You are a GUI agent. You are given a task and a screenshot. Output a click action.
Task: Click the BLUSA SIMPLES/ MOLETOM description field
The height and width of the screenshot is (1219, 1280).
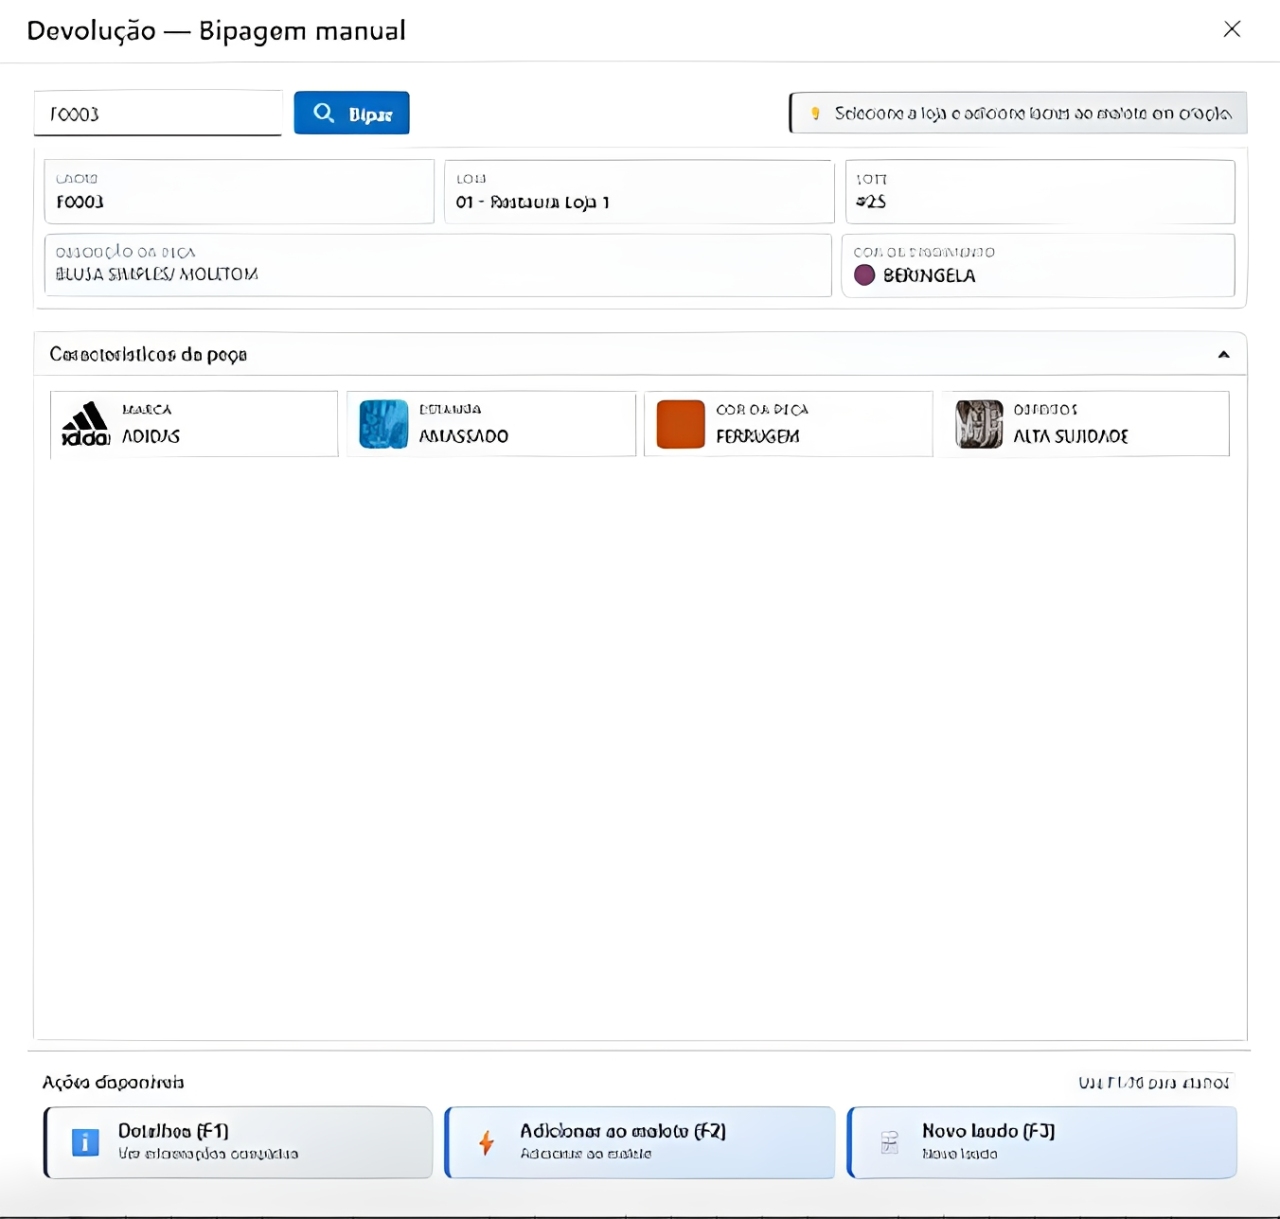pos(437,266)
